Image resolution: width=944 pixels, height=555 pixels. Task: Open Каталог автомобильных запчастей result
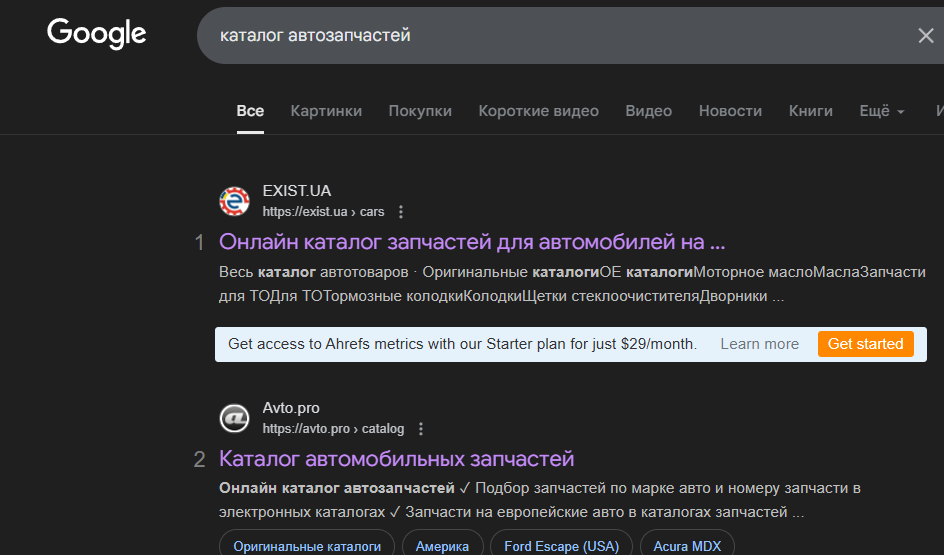click(x=396, y=459)
